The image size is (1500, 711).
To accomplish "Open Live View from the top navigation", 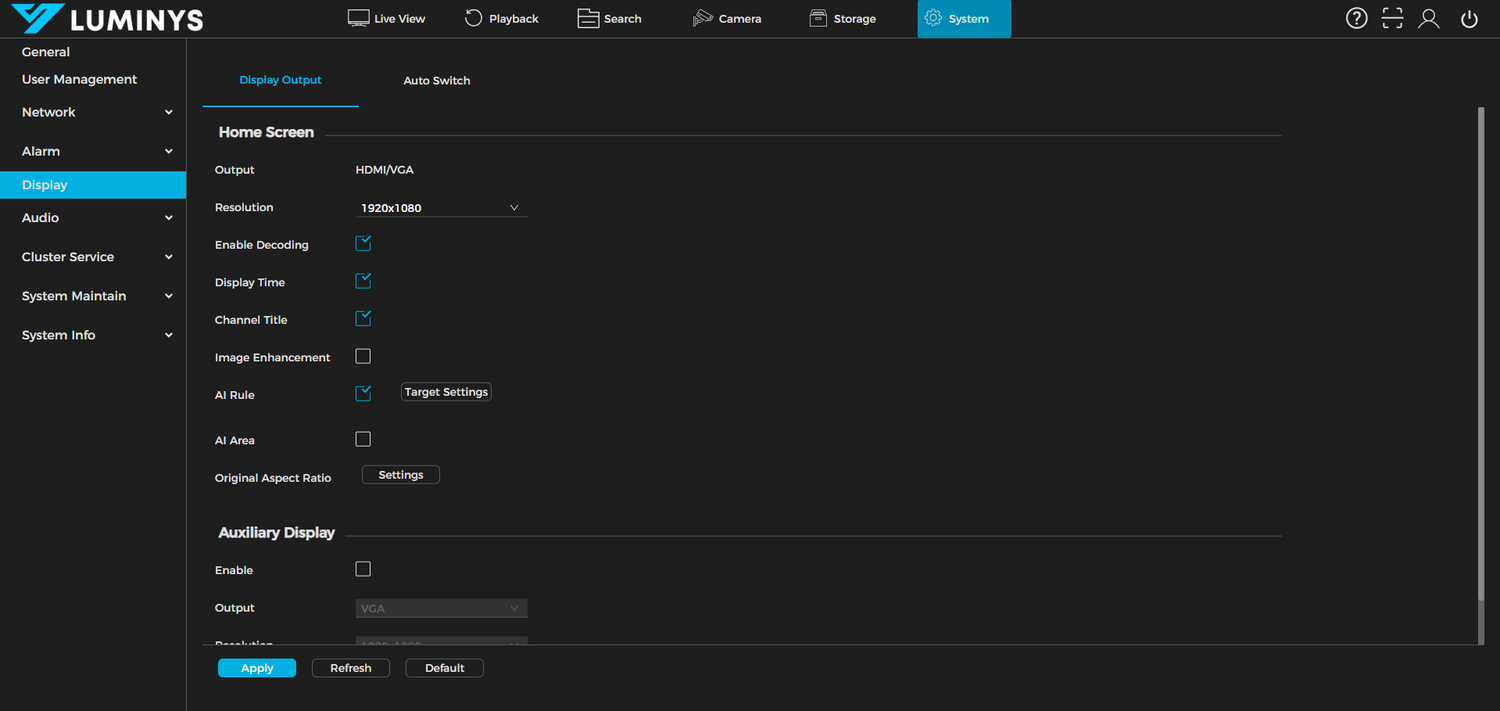I will (x=386, y=18).
